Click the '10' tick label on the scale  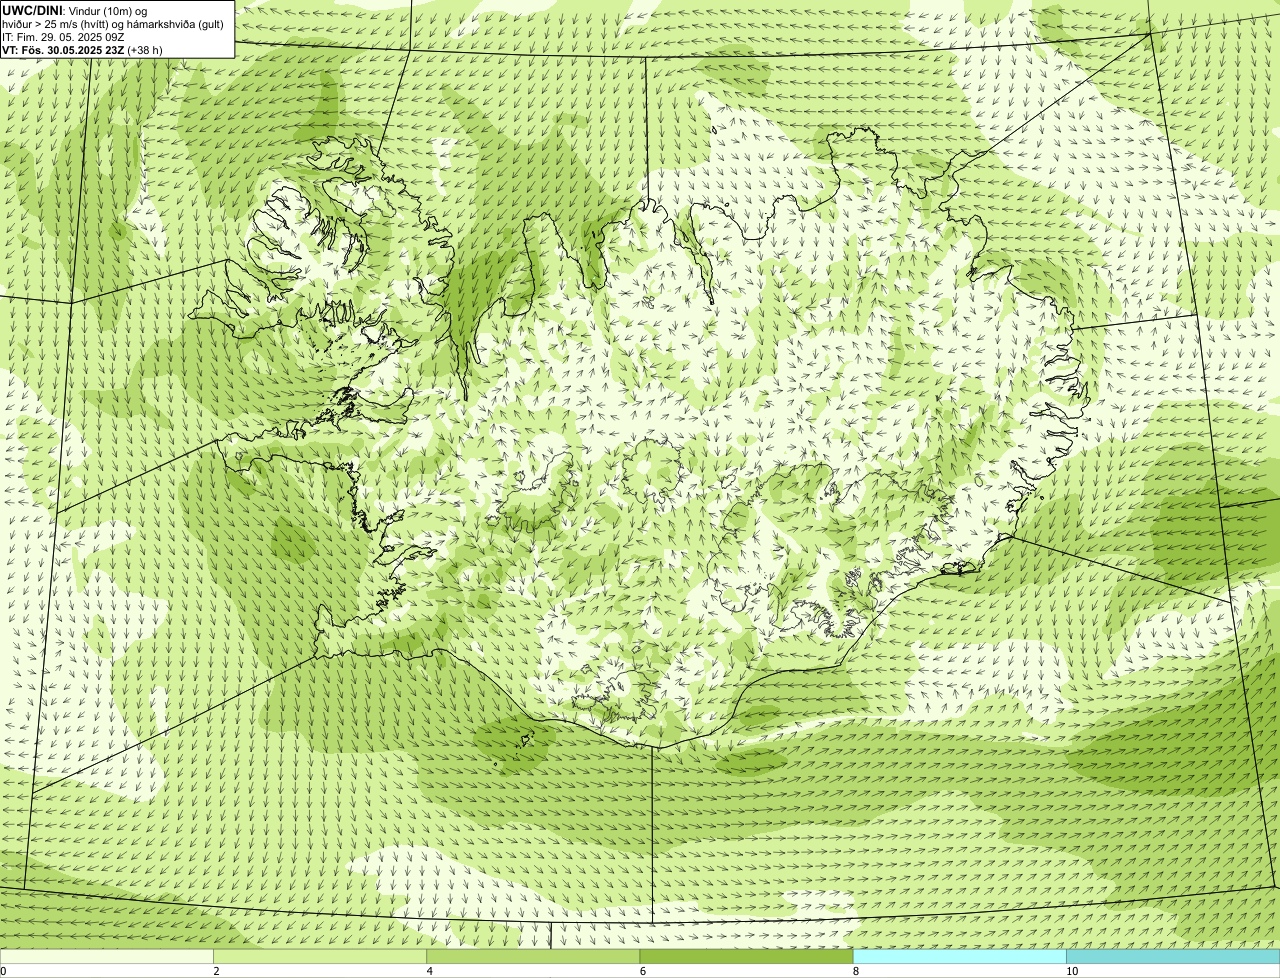point(1071,971)
